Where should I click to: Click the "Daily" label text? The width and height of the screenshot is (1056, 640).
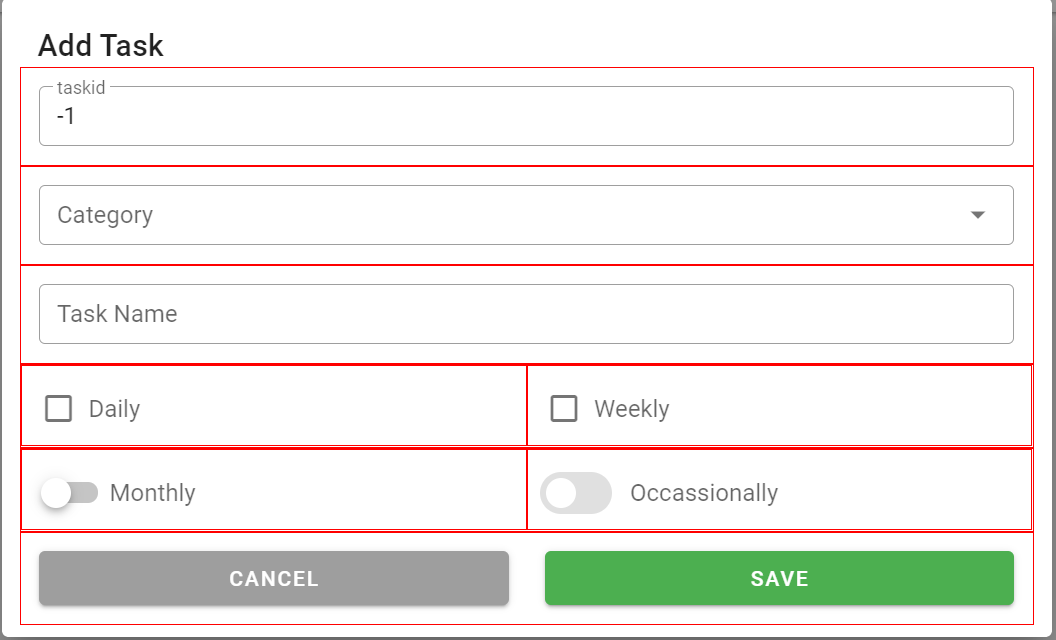click(114, 409)
